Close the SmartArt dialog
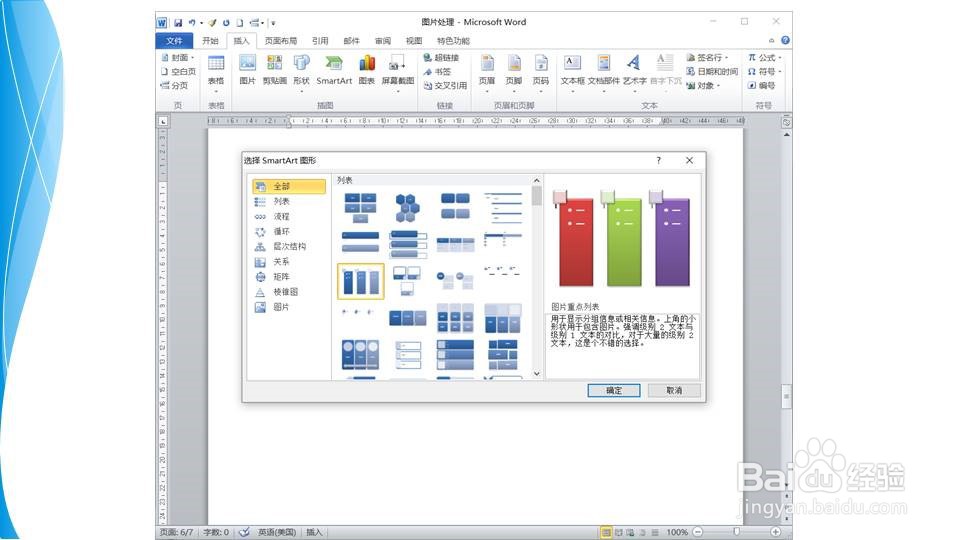The height and width of the screenshot is (540, 960). [x=689, y=160]
